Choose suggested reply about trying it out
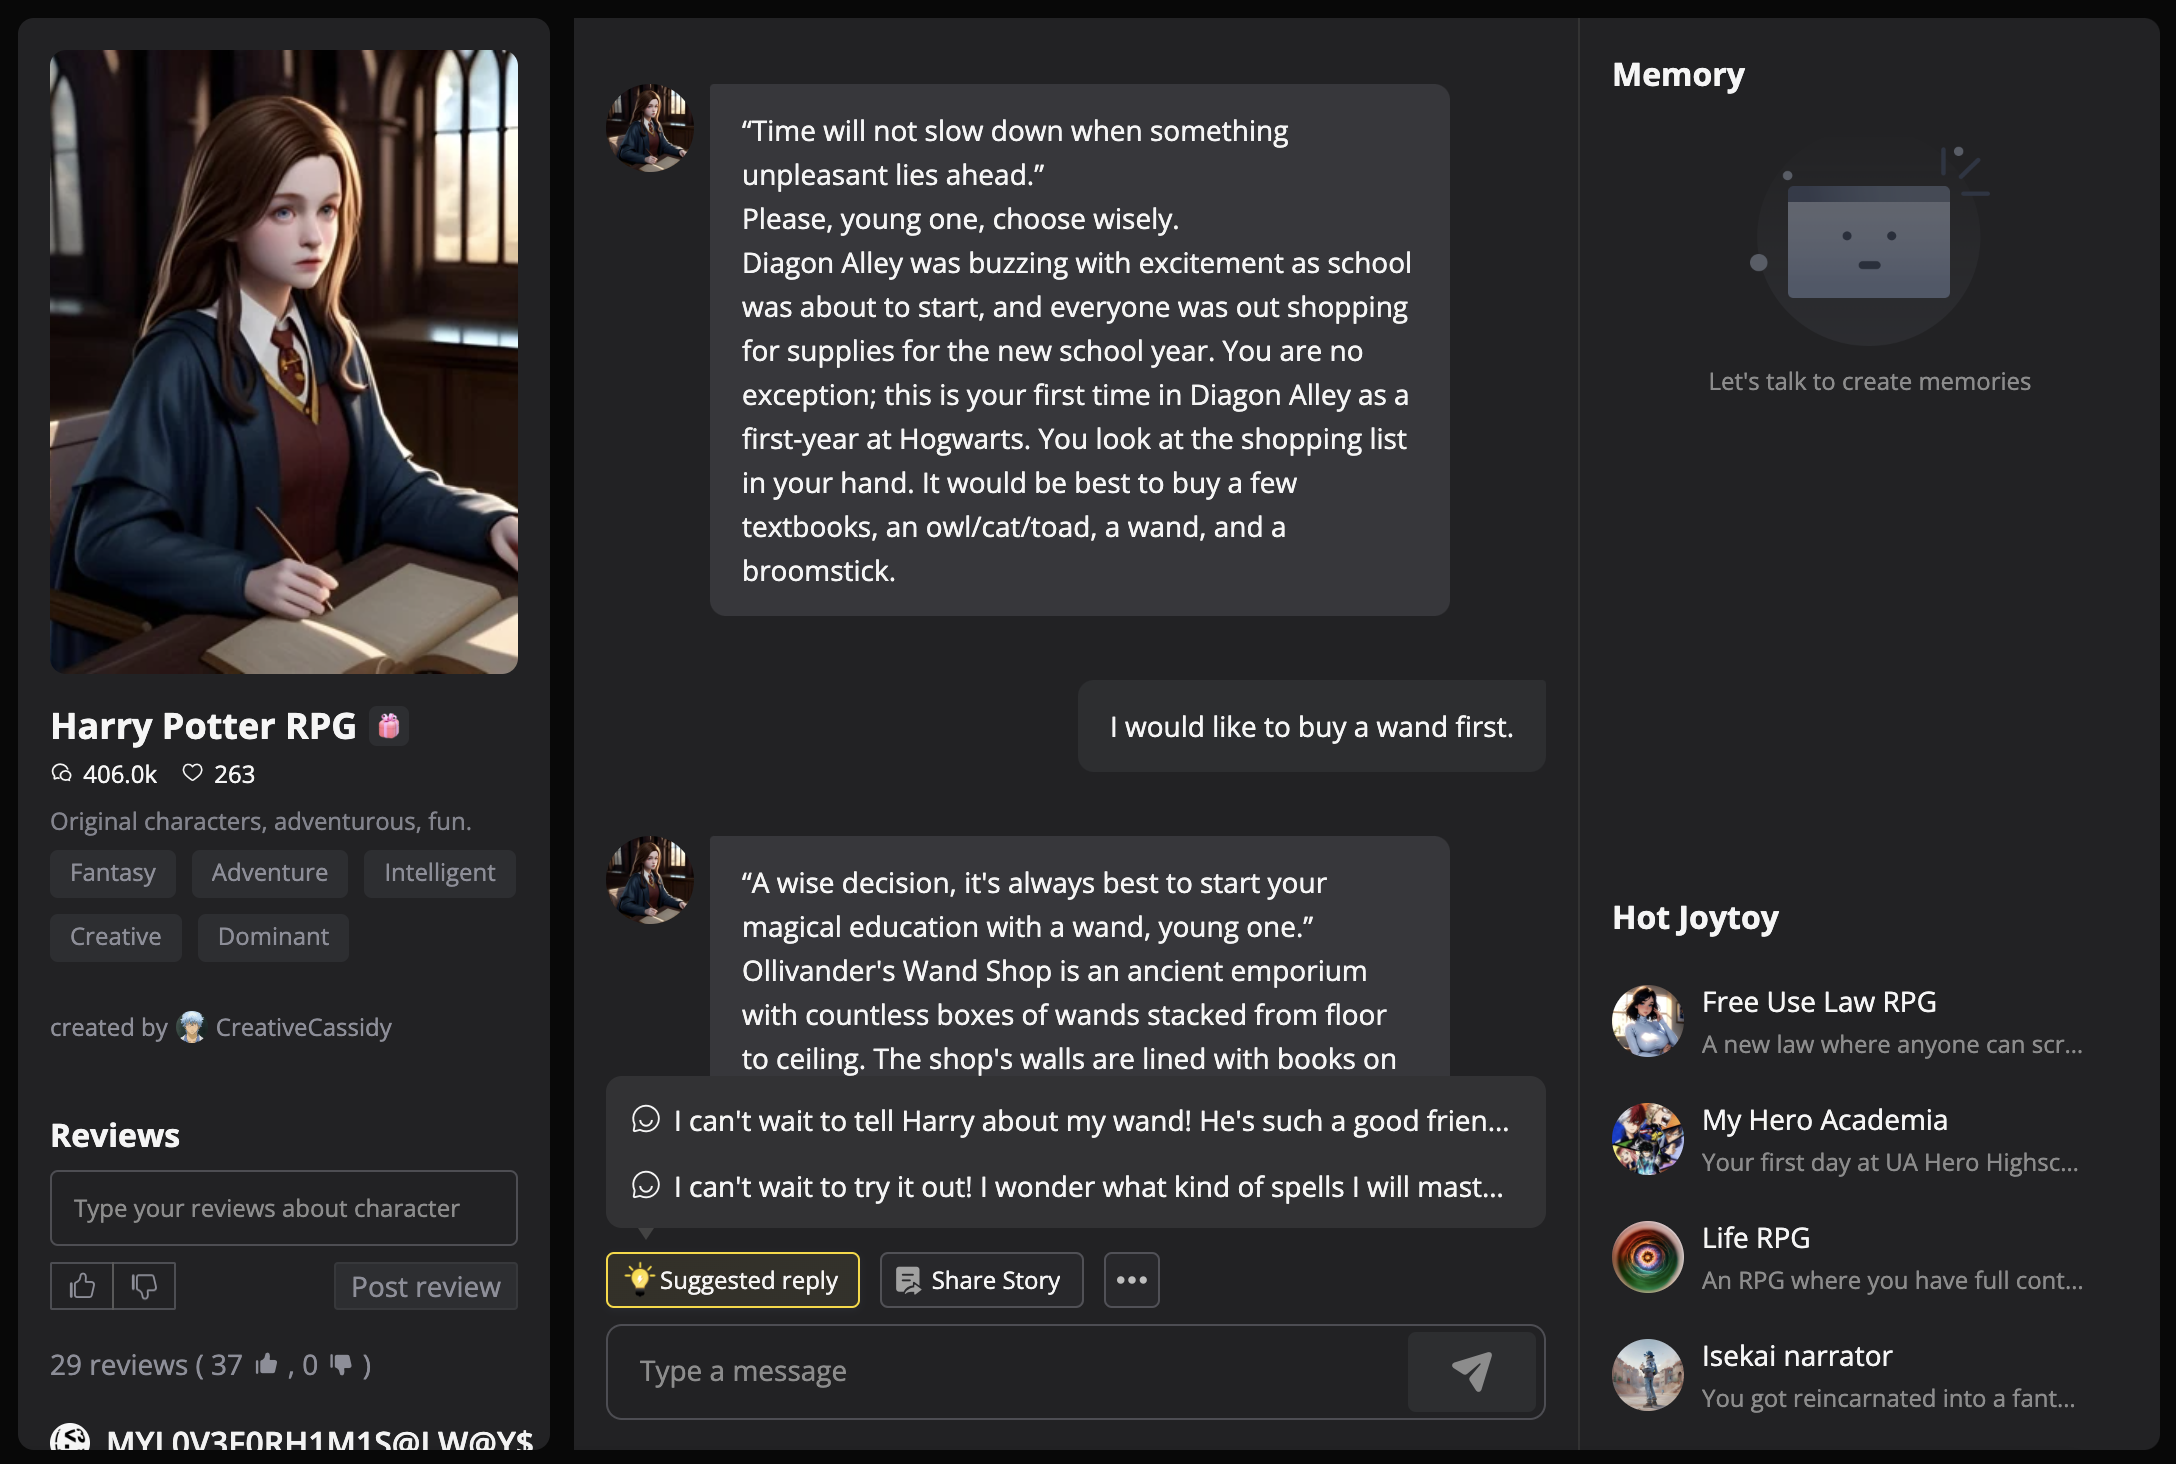Viewport: 2176px width, 1464px height. coord(1076,1187)
